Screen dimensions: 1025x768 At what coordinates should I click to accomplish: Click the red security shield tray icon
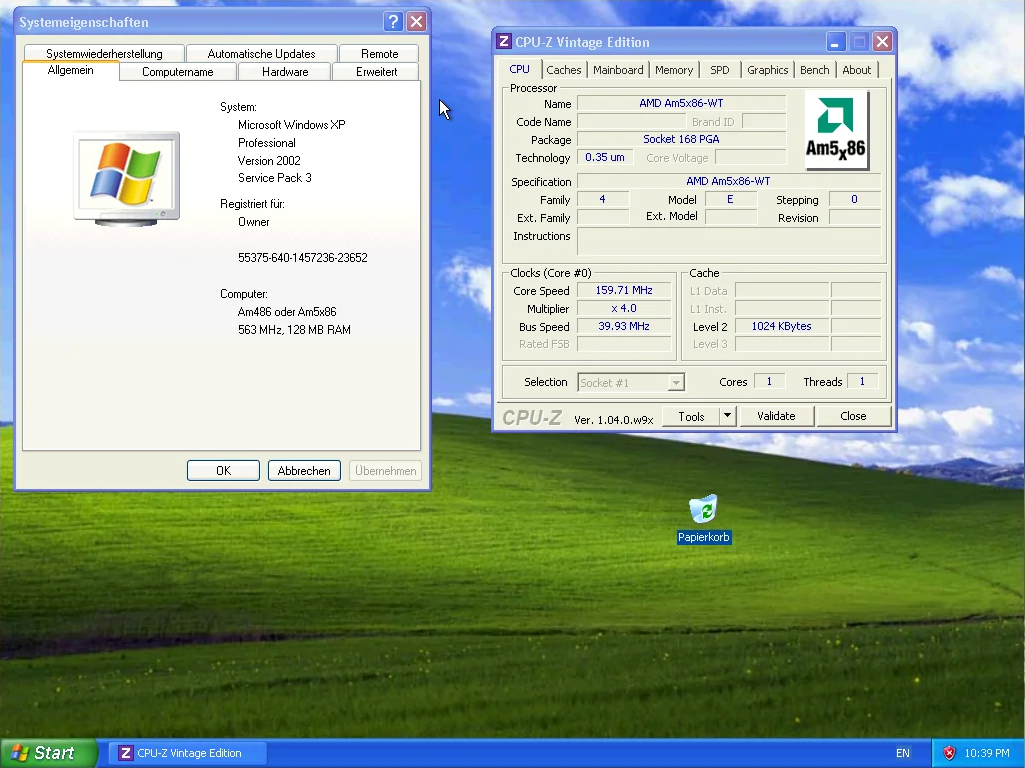947,752
